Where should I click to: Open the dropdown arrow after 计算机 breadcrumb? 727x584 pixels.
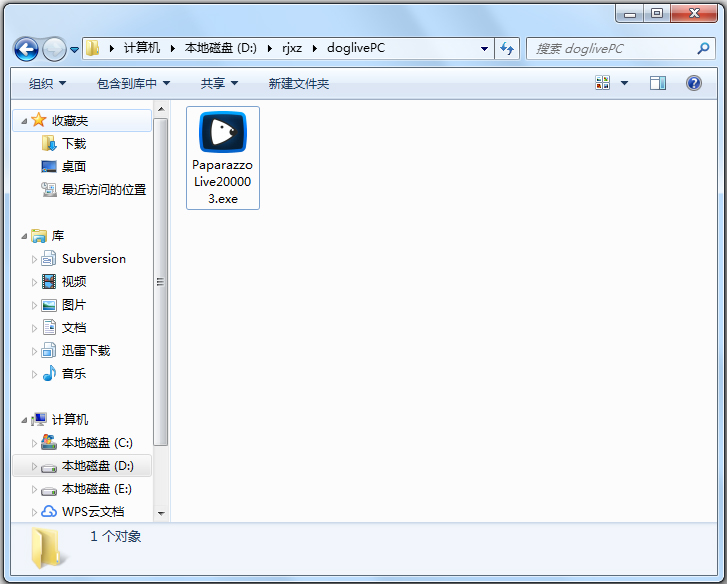pos(172,48)
